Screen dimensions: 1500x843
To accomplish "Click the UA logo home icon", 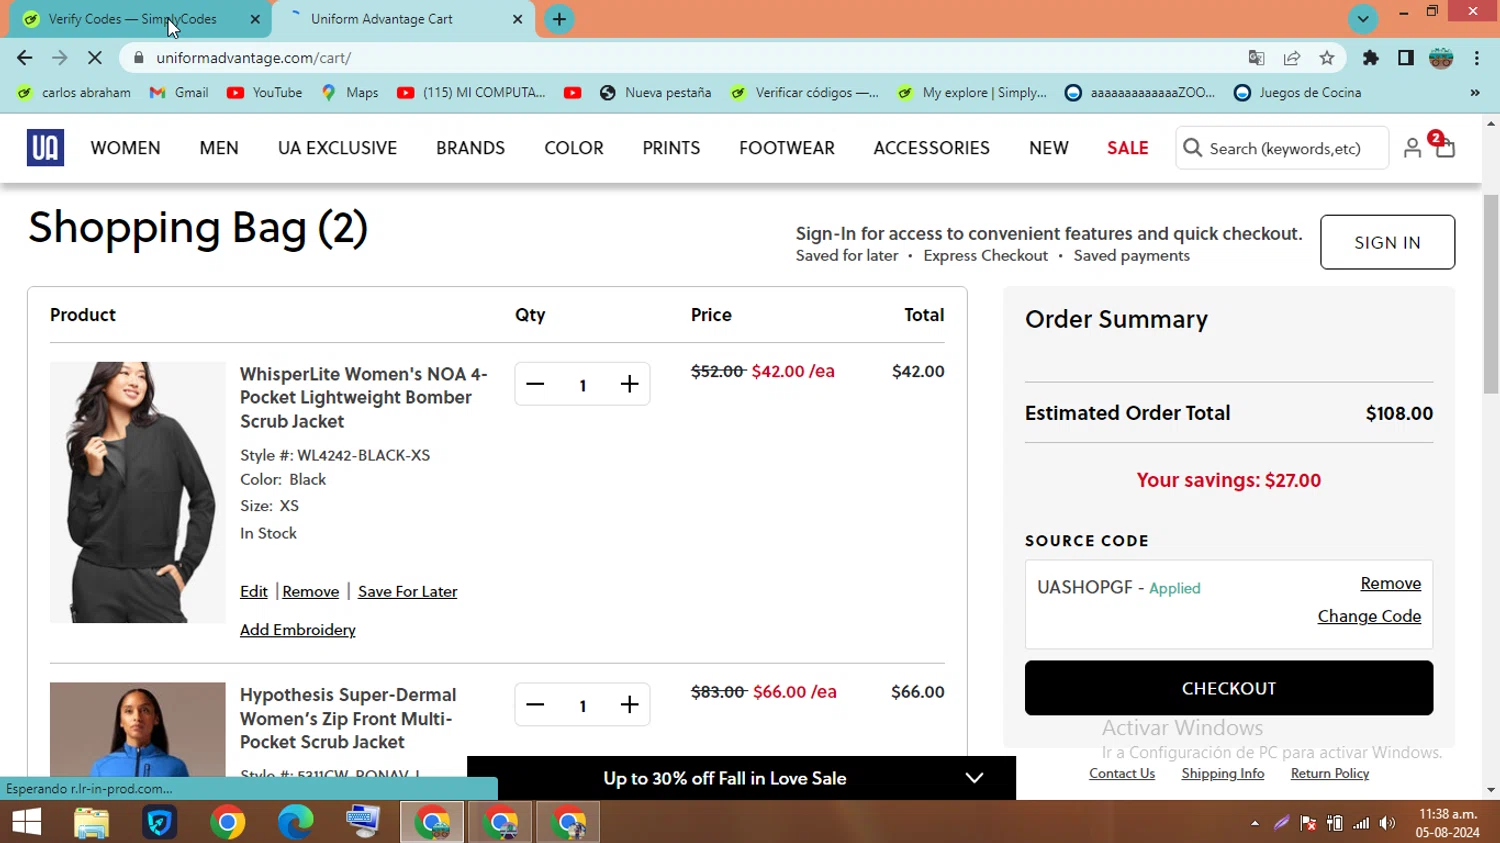I will point(45,148).
